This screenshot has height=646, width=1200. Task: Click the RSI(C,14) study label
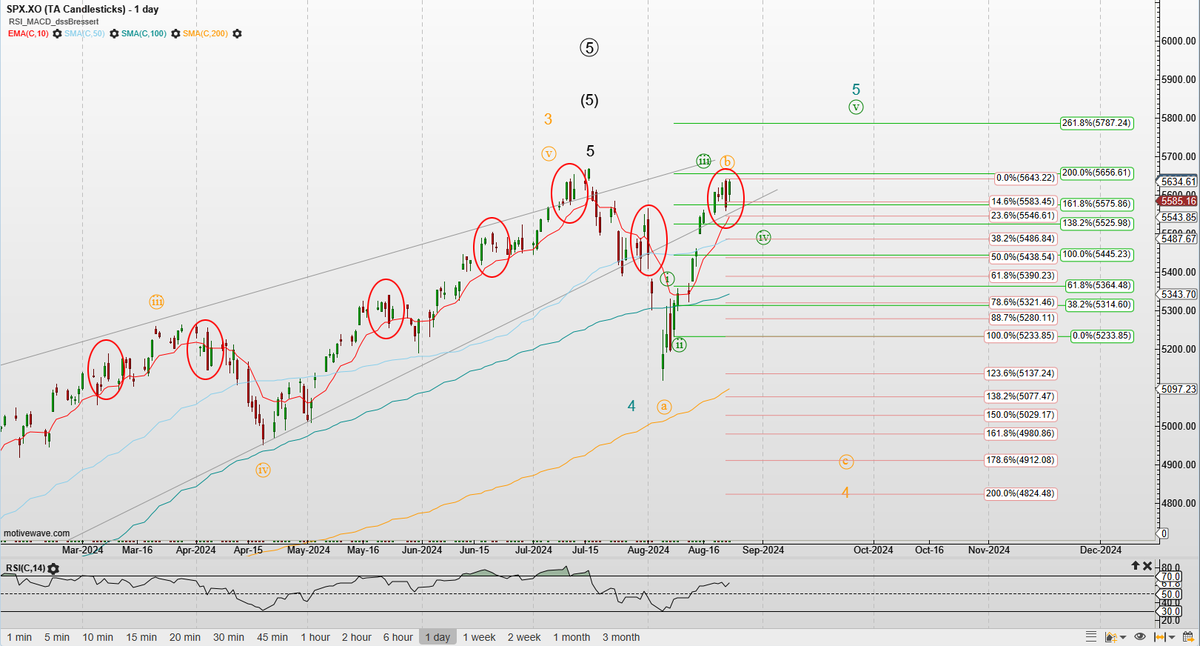point(24,569)
